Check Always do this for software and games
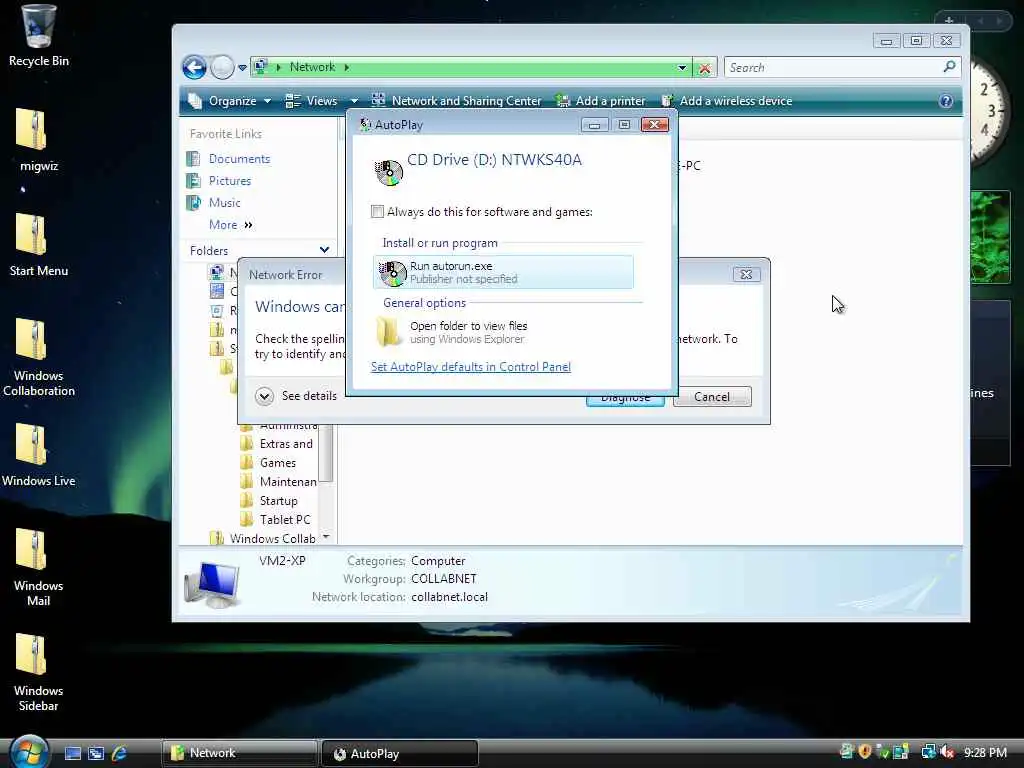 pyautogui.click(x=377, y=212)
